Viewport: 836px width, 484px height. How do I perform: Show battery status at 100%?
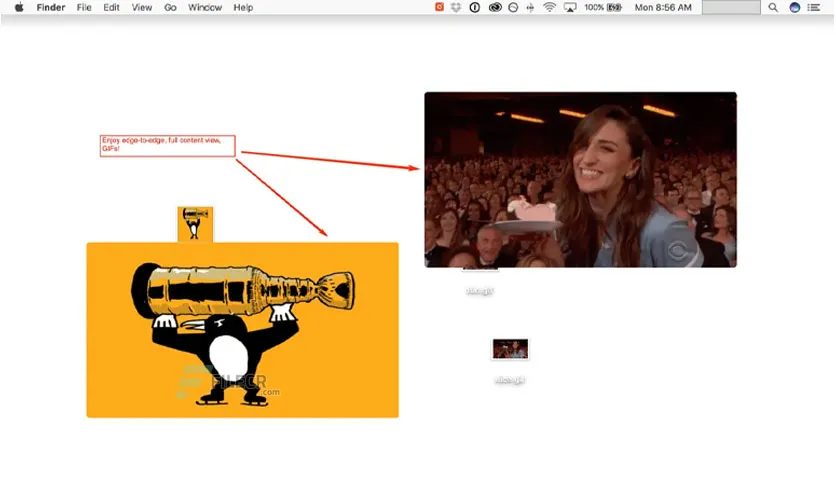click(603, 7)
